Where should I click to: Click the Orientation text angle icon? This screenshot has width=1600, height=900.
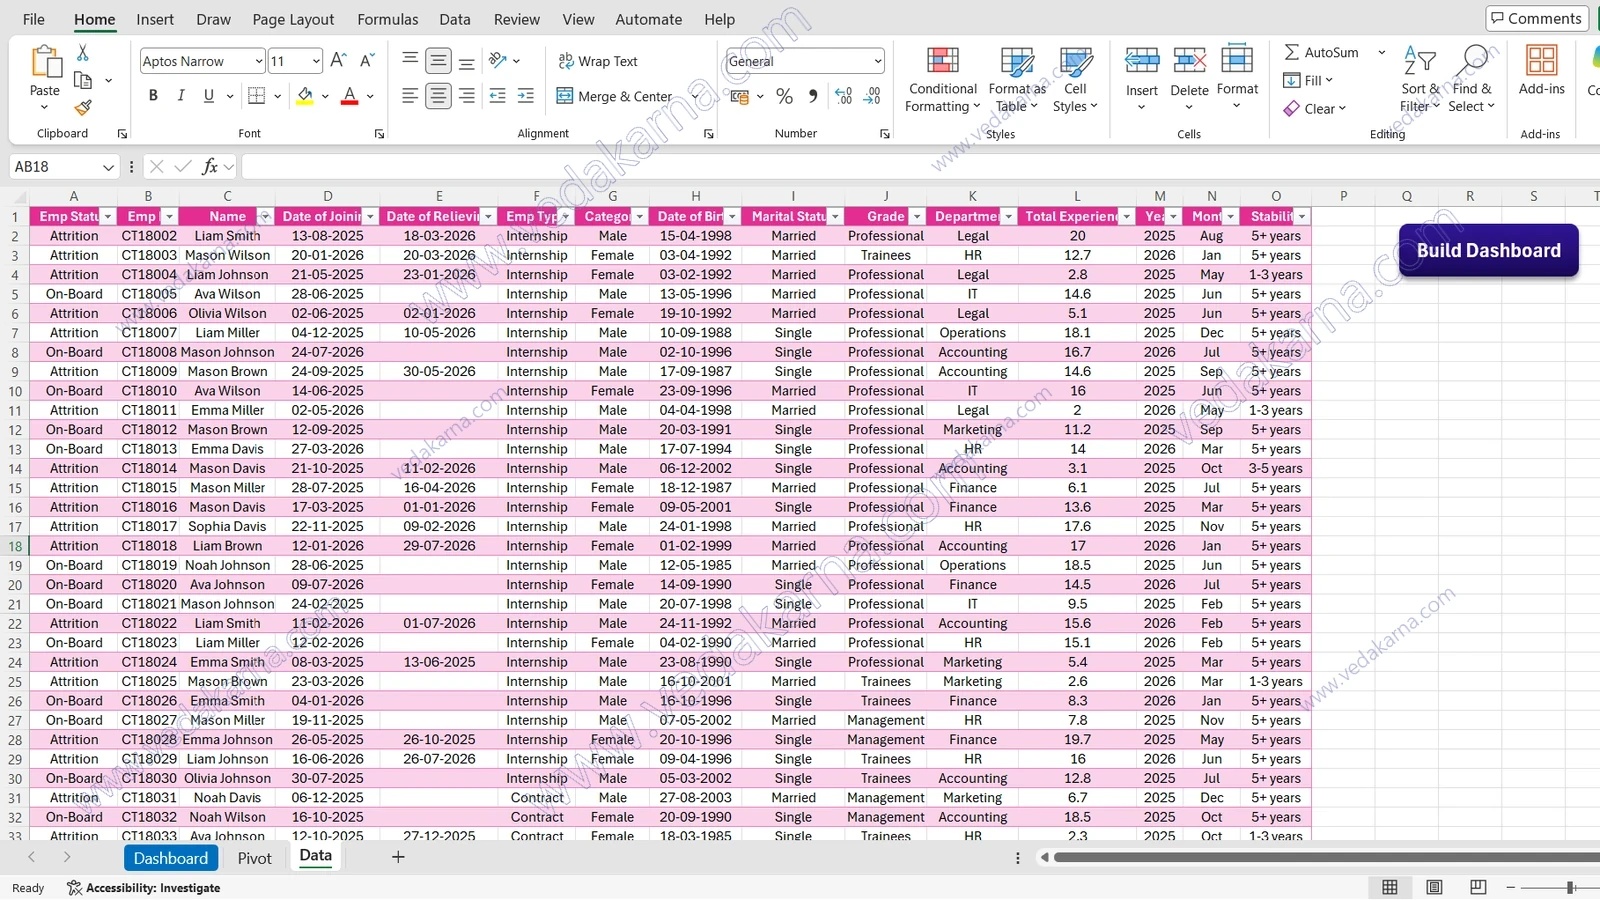498,61
